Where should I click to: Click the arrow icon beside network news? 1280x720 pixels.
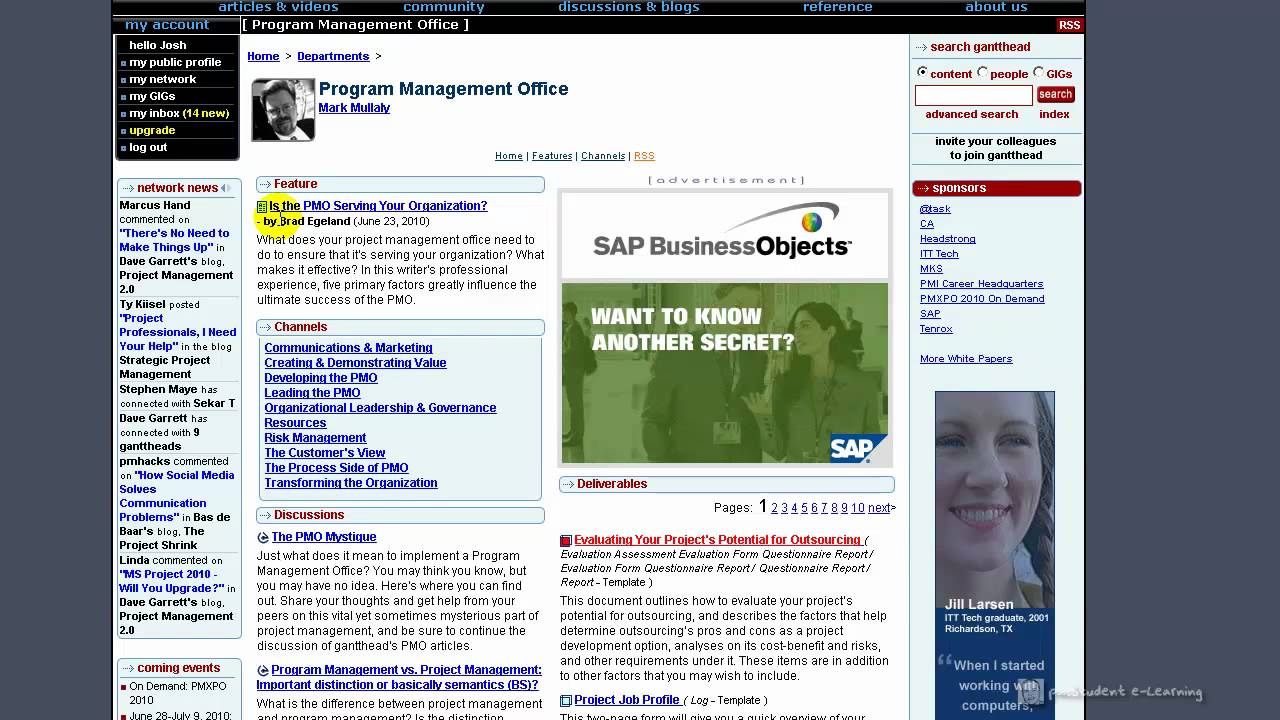coord(127,188)
